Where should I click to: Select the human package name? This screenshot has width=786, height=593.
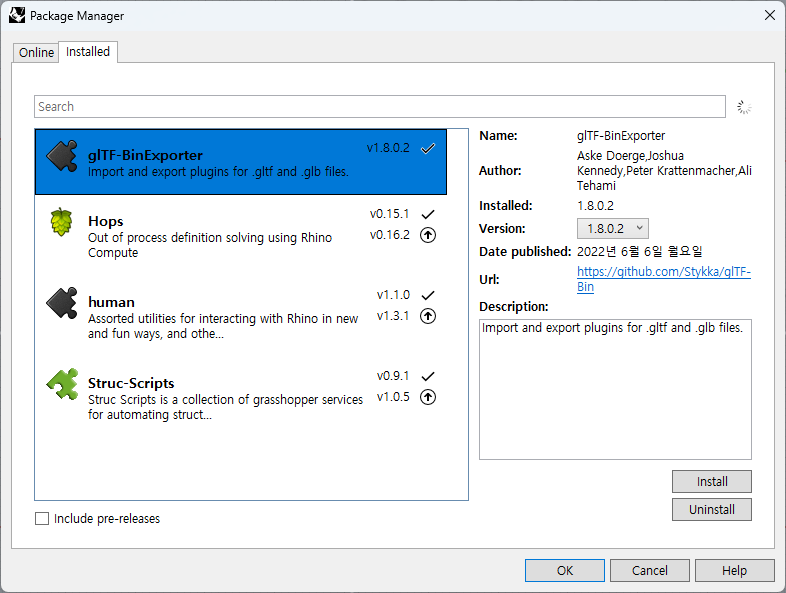coord(111,302)
